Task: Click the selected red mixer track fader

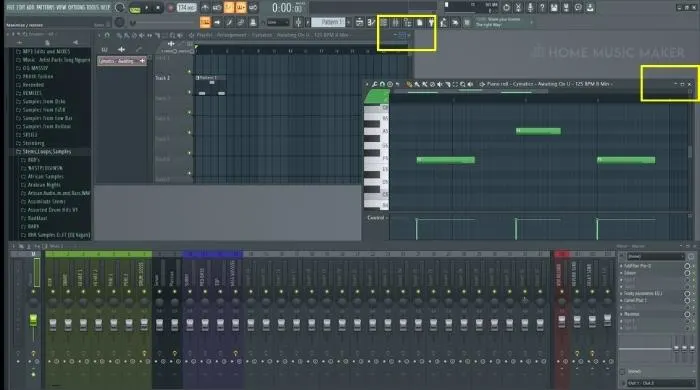Action: coord(562,321)
